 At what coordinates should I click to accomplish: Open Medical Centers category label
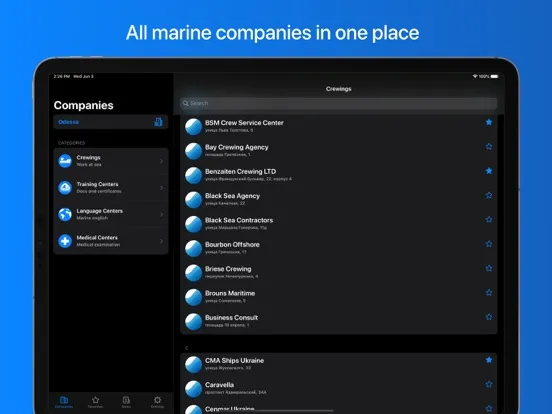pyautogui.click(x=97, y=238)
